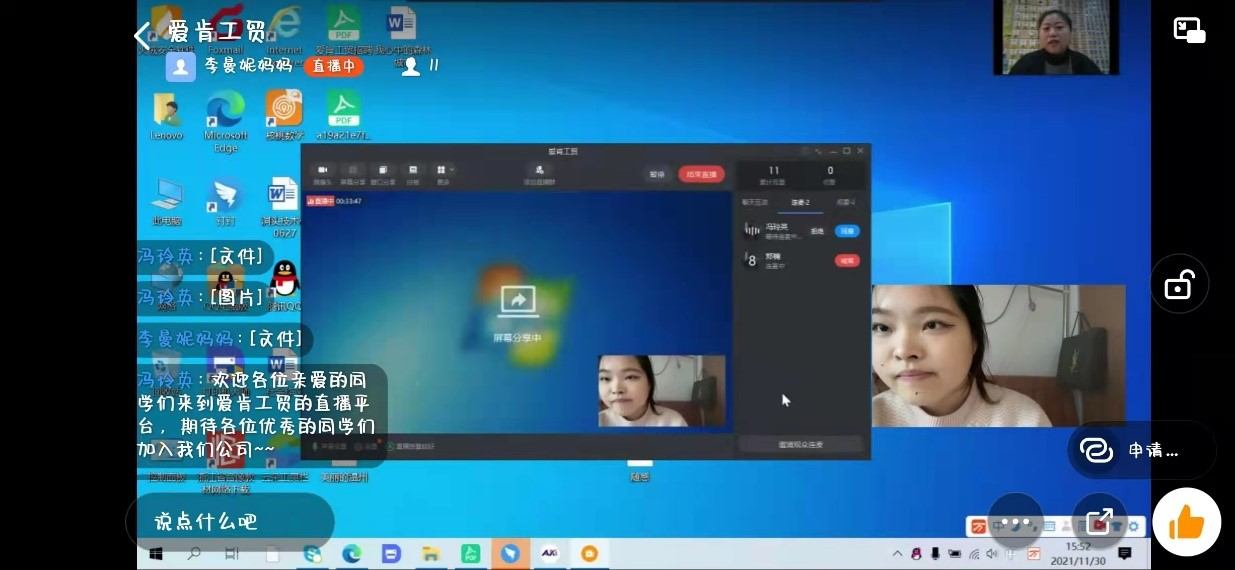Tap the back arrow beside 爱肯工贸

click(x=143, y=36)
